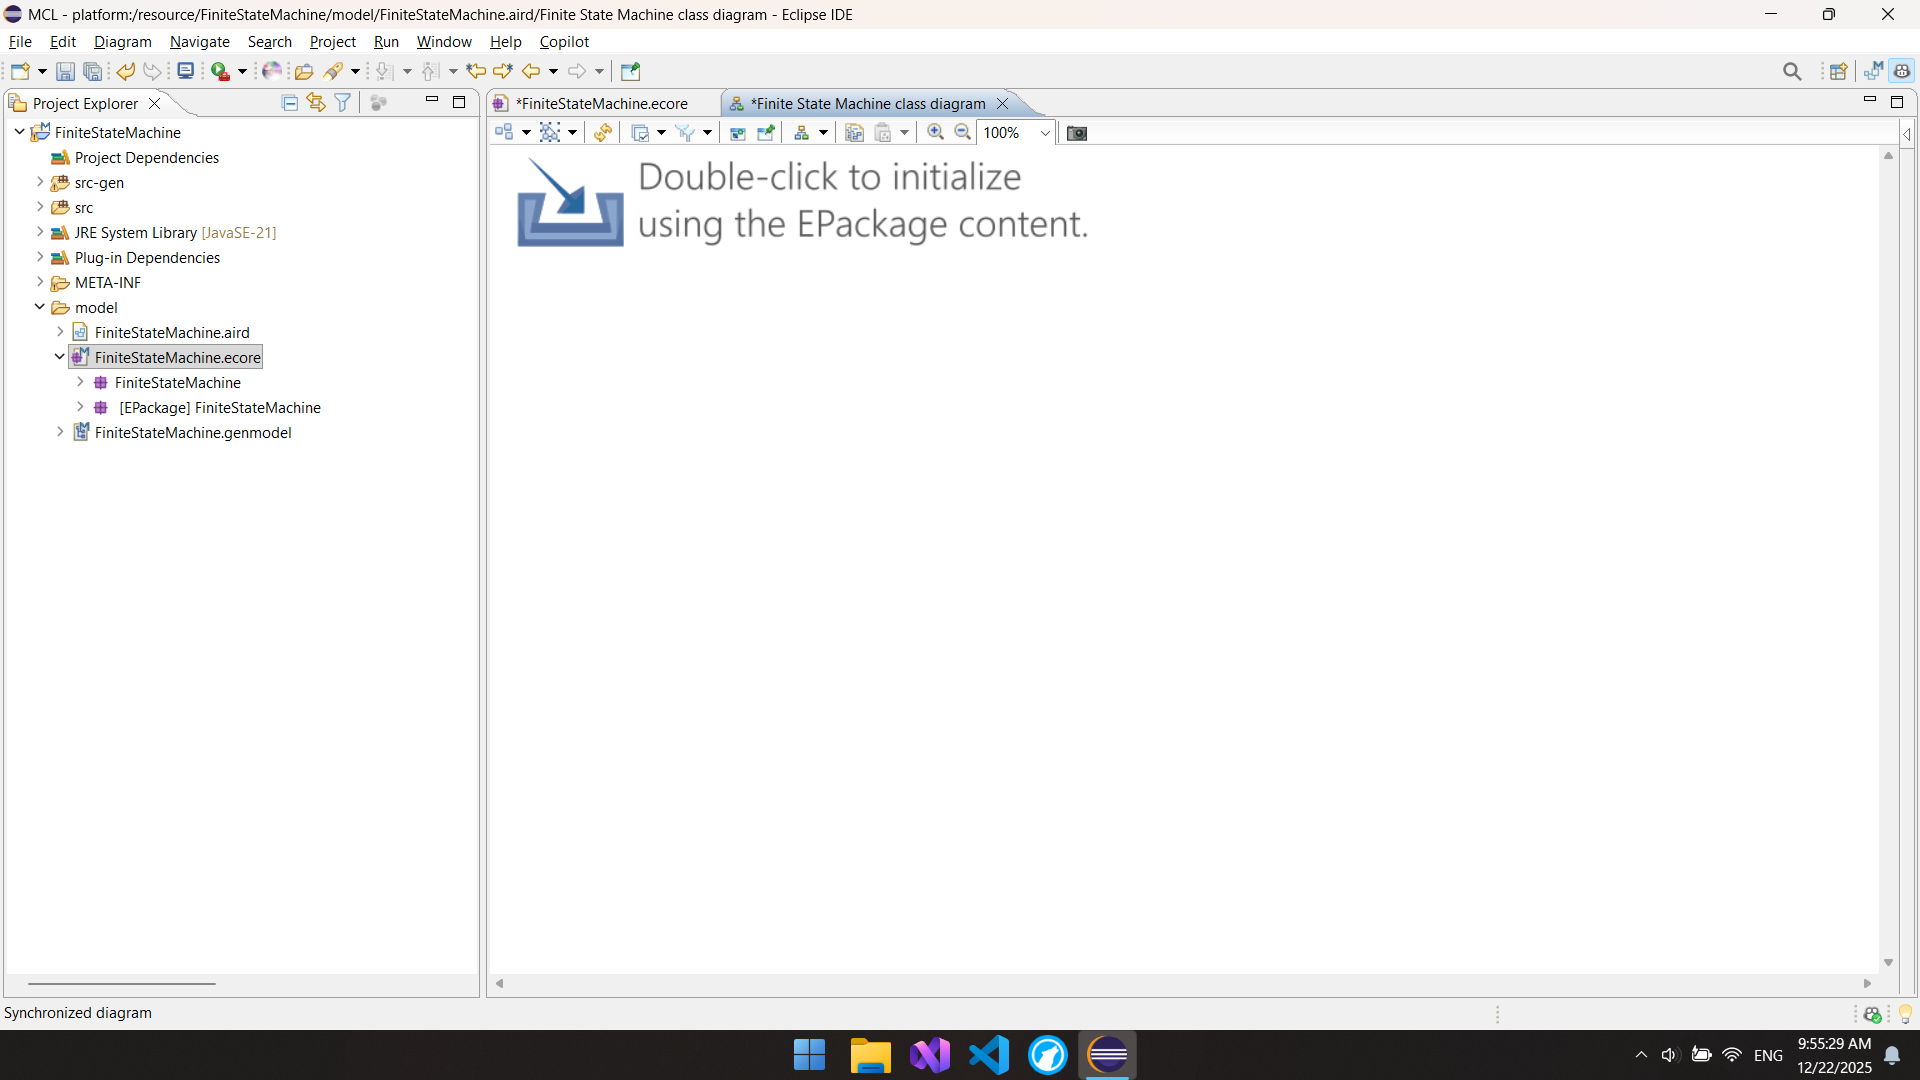Click the Refresh diagram icon

click(x=602, y=132)
